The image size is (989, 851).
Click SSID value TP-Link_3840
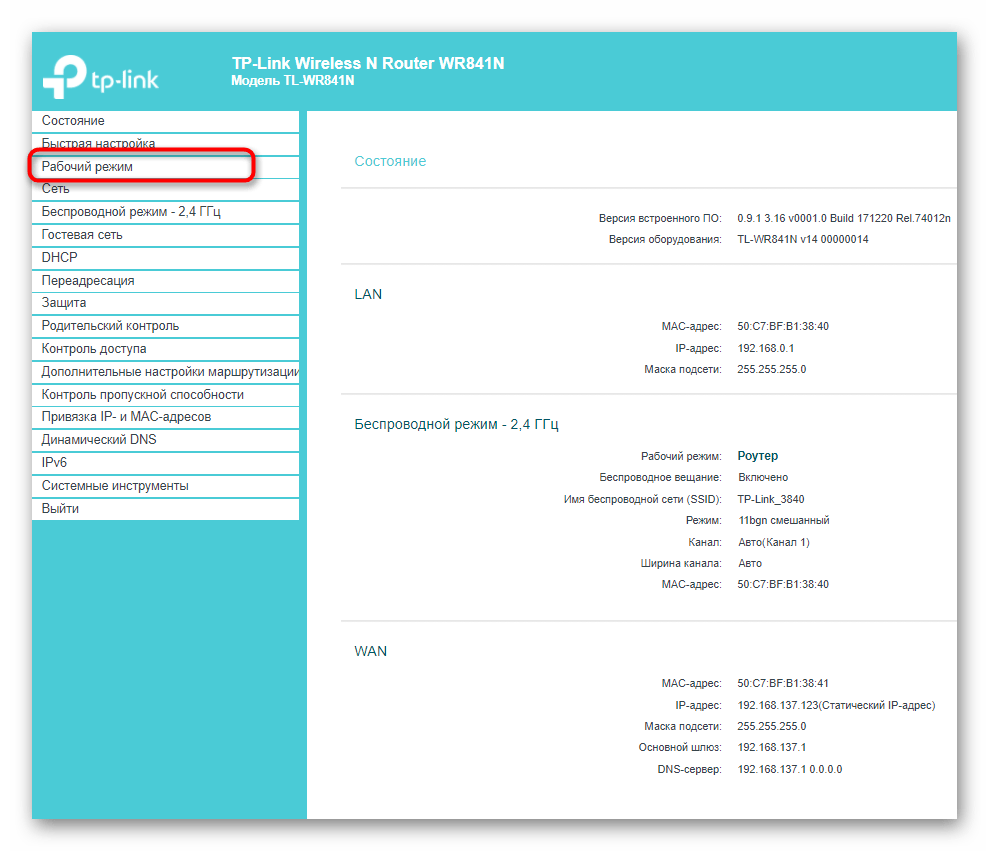pos(771,500)
